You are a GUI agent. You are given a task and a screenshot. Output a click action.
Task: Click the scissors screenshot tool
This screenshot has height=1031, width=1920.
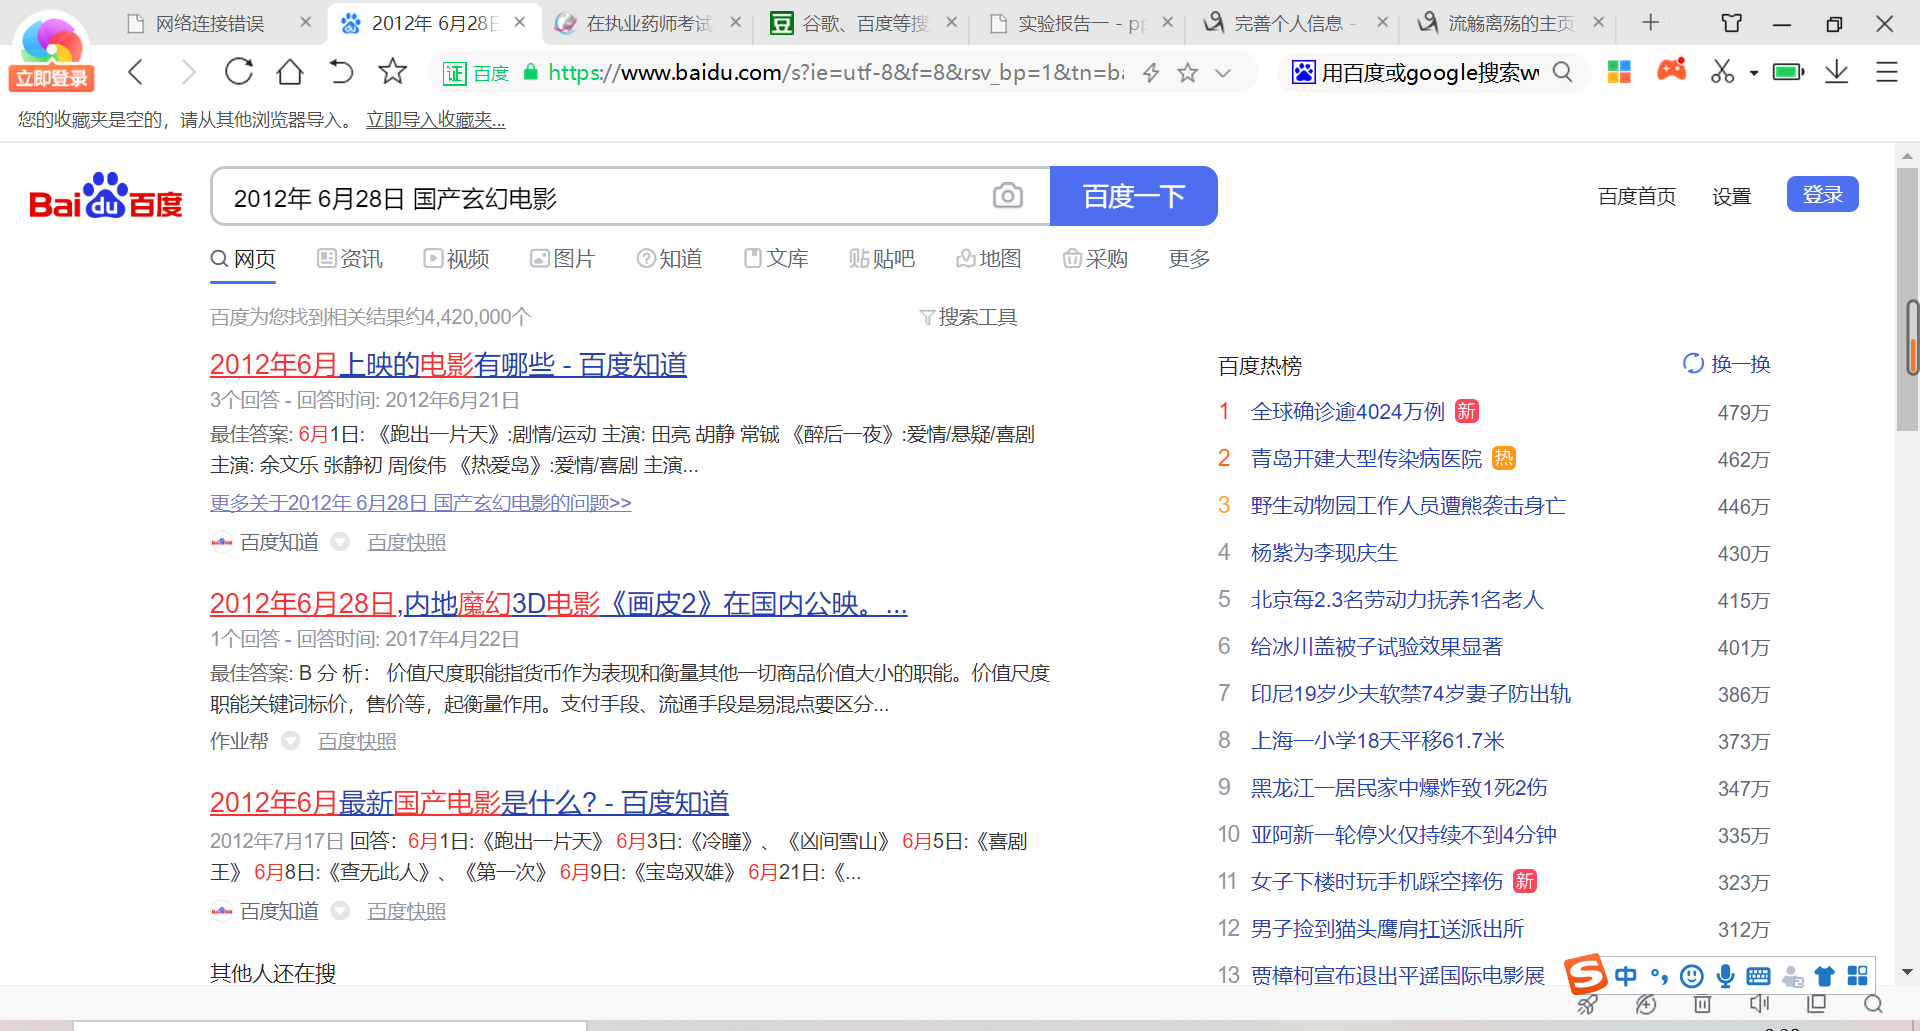coord(1722,72)
